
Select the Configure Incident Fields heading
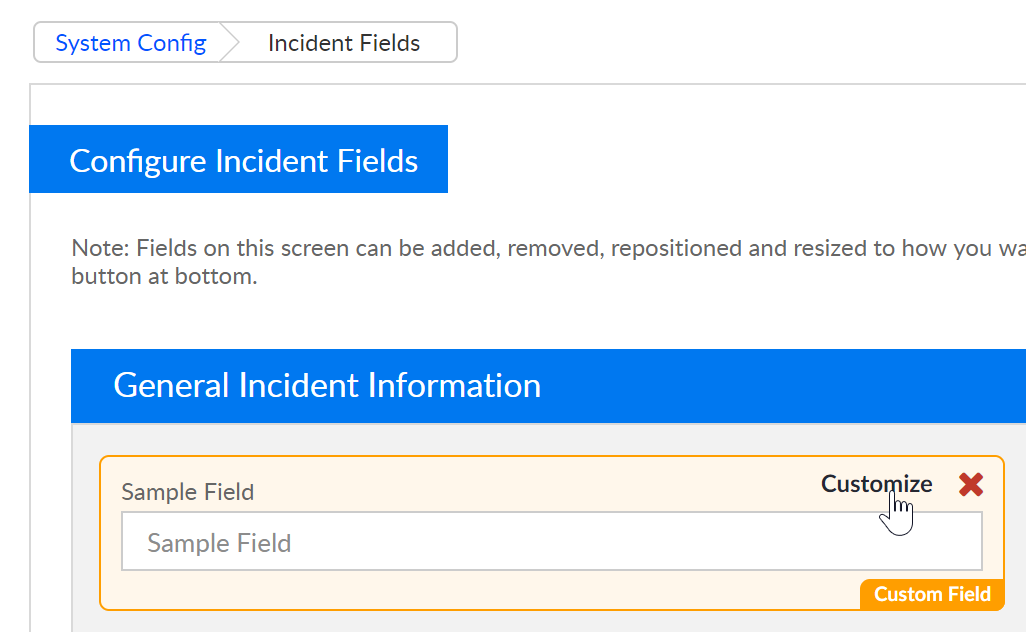pos(243,160)
